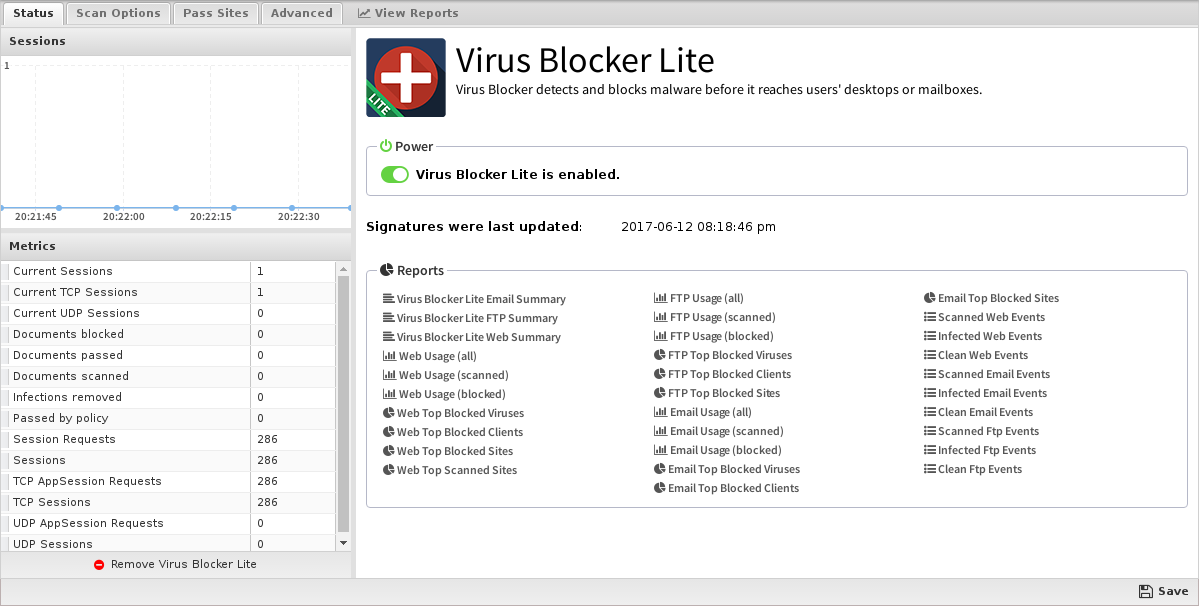Select the Current TCP Sessions metric row
Image resolution: width=1199 pixels, height=606 pixels.
coord(168,293)
